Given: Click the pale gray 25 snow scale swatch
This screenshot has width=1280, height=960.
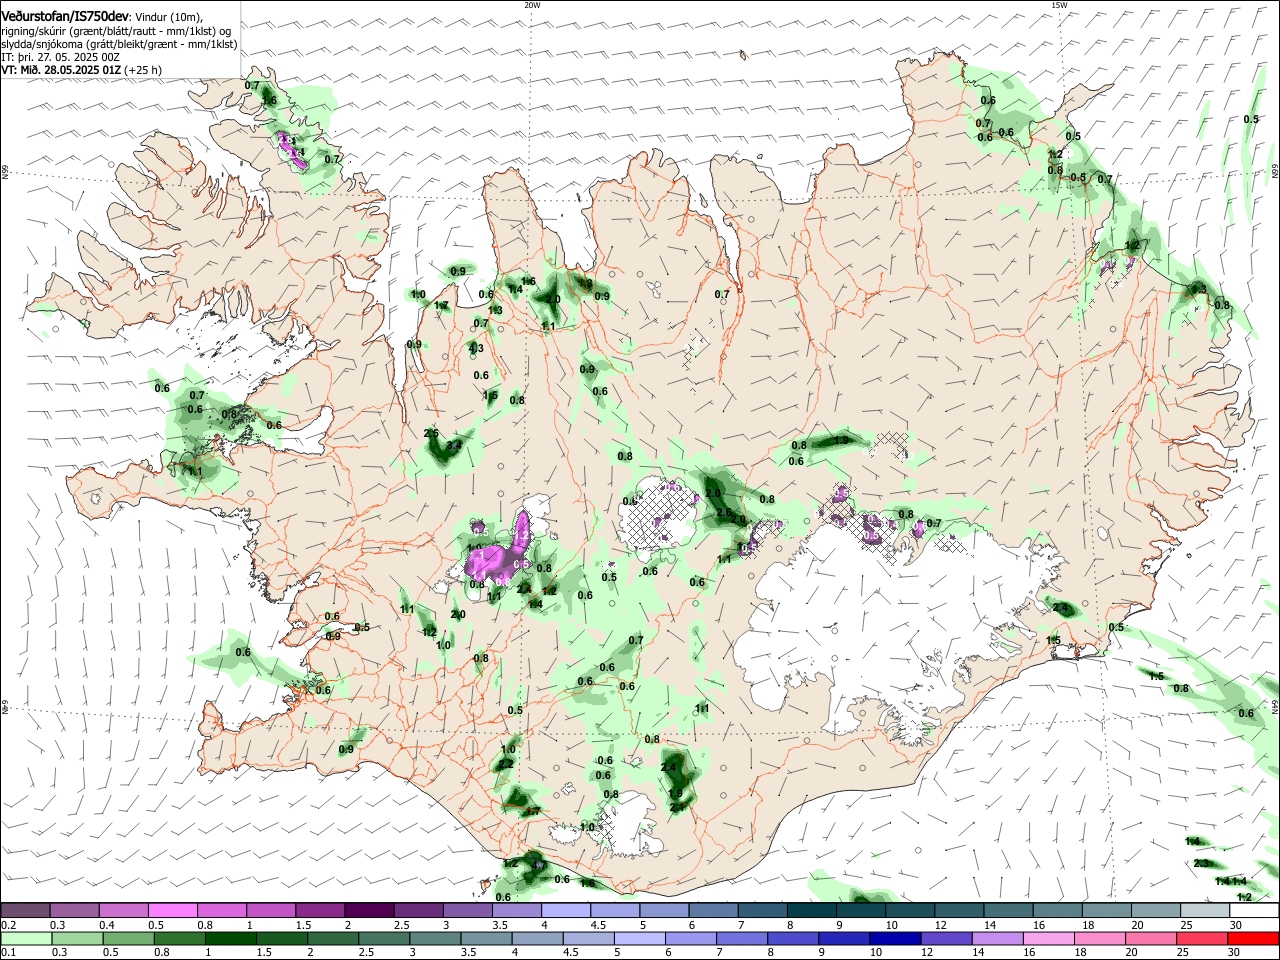Looking at the screenshot, I should [1205, 910].
